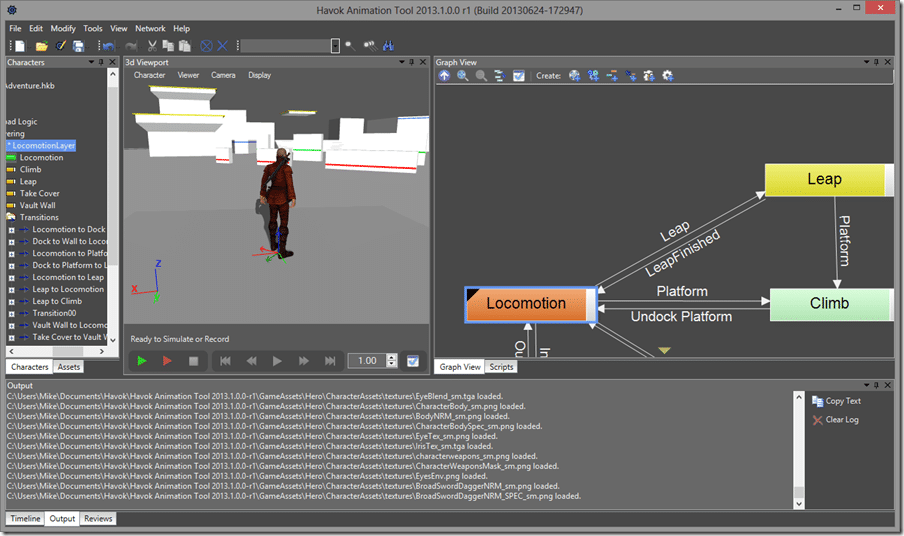
Task: Skip to the end of animation
Action: click(330, 361)
